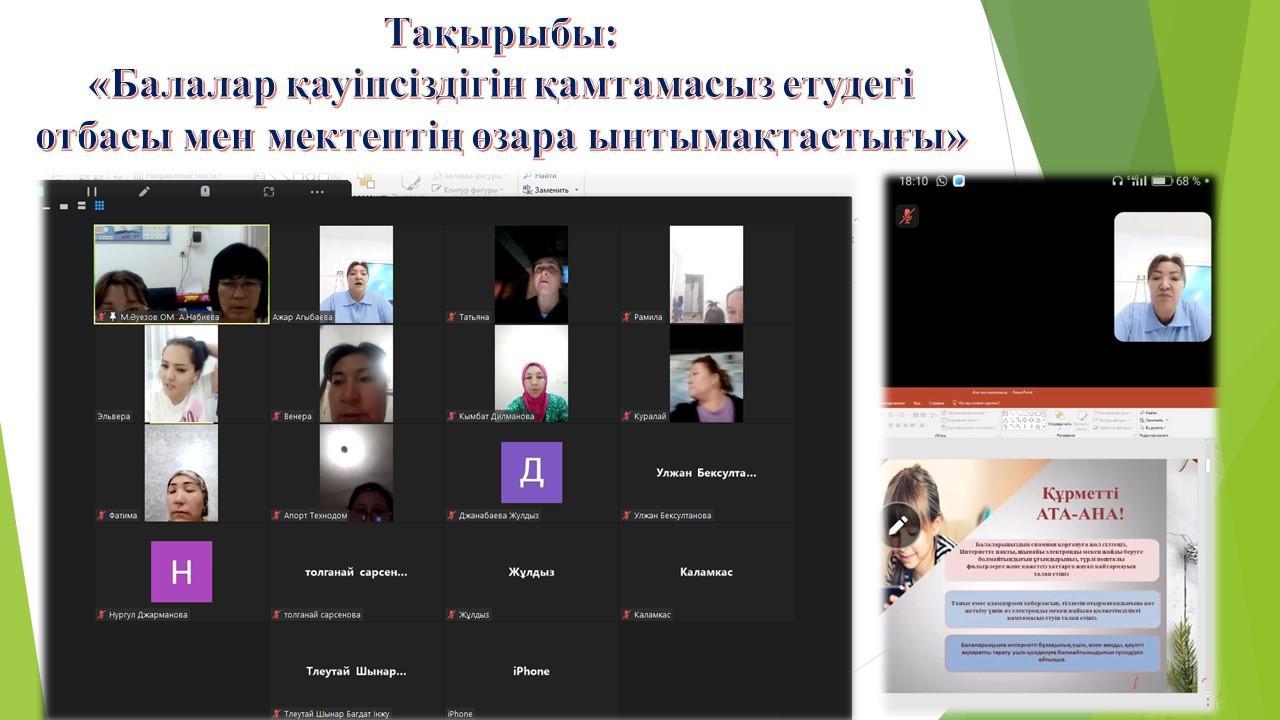Click the Найти button

point(540,175)
